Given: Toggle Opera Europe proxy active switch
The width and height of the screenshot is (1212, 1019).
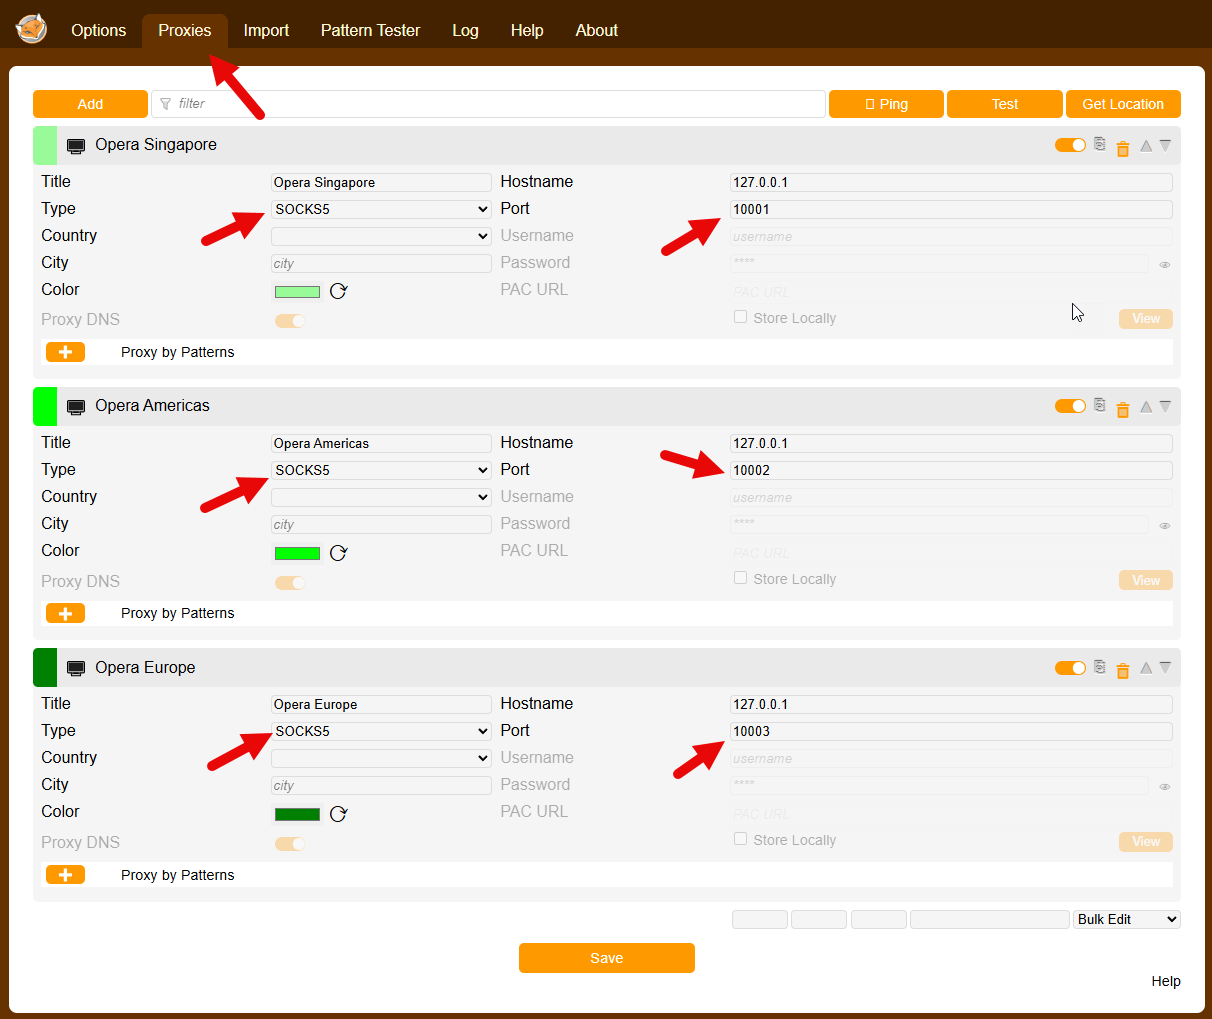Looking at the screenshot, I should [1070, 667].
